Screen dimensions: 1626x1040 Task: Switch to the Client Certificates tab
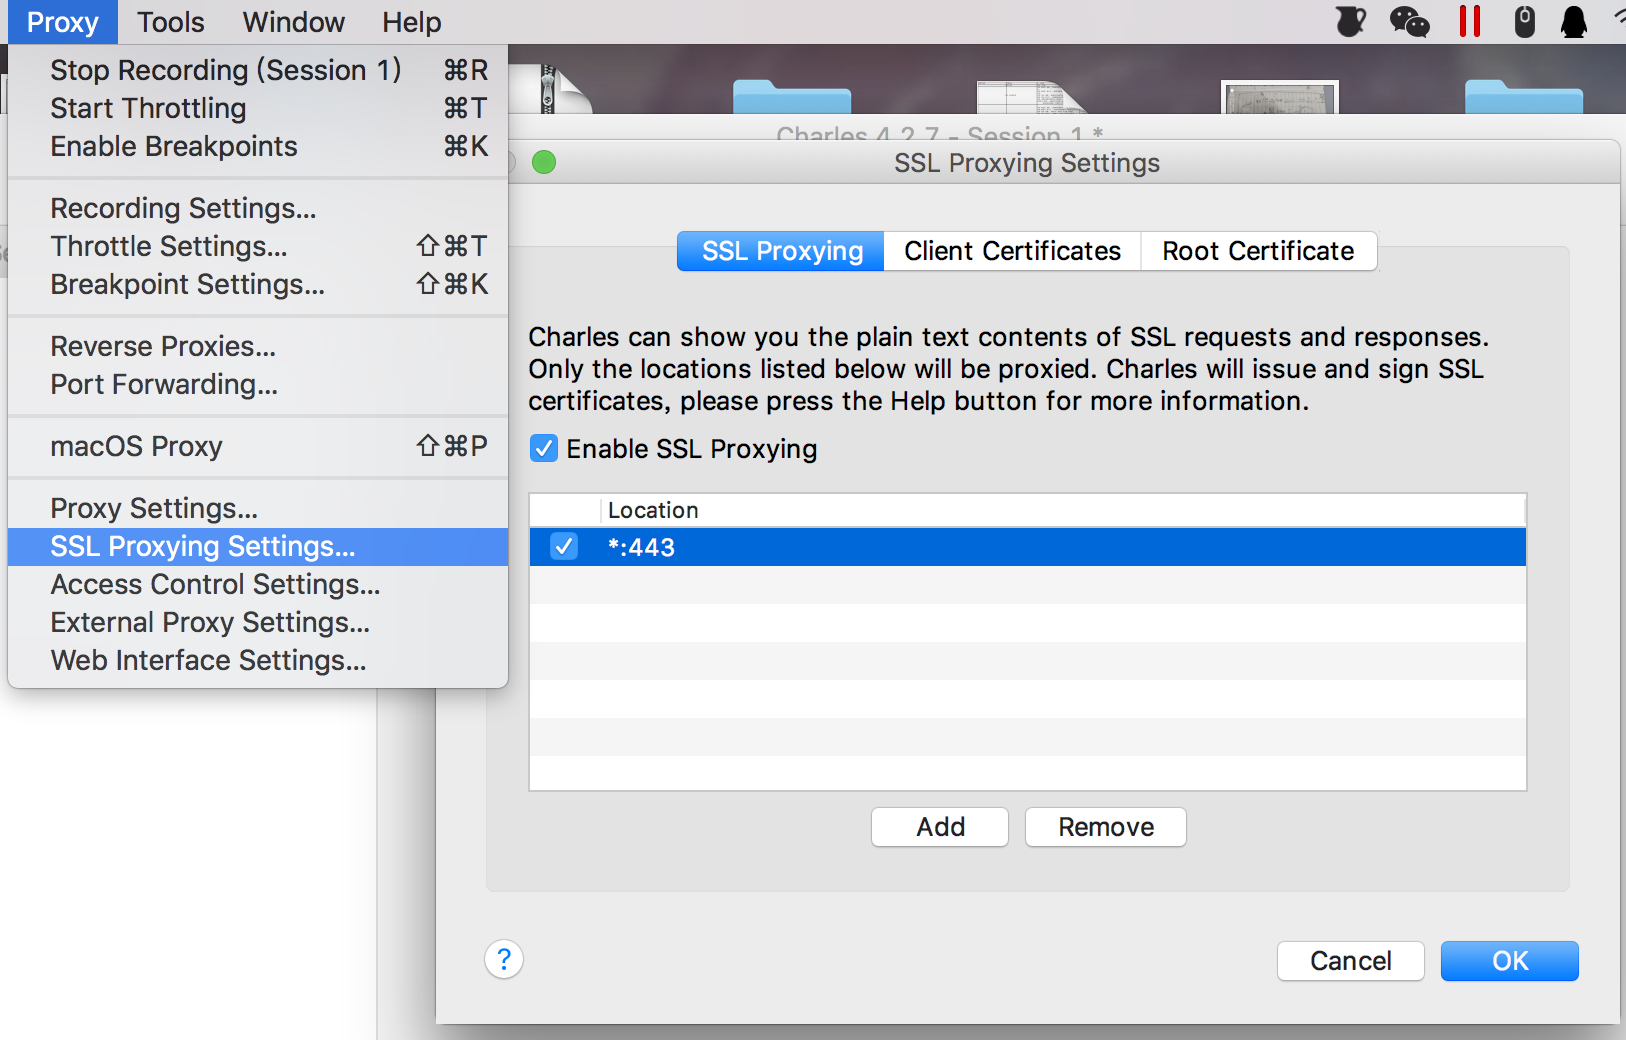click(x=1012, y=251)
